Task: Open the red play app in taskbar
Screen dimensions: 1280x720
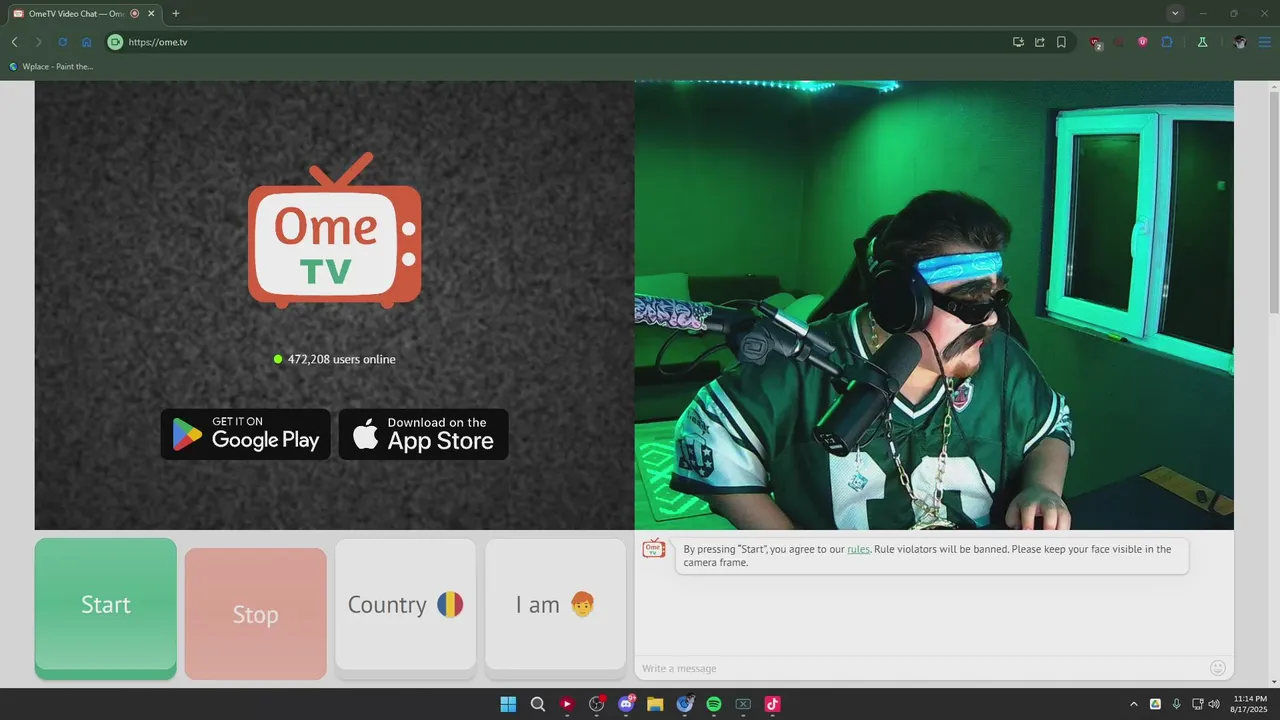Action: click(567, 704)
